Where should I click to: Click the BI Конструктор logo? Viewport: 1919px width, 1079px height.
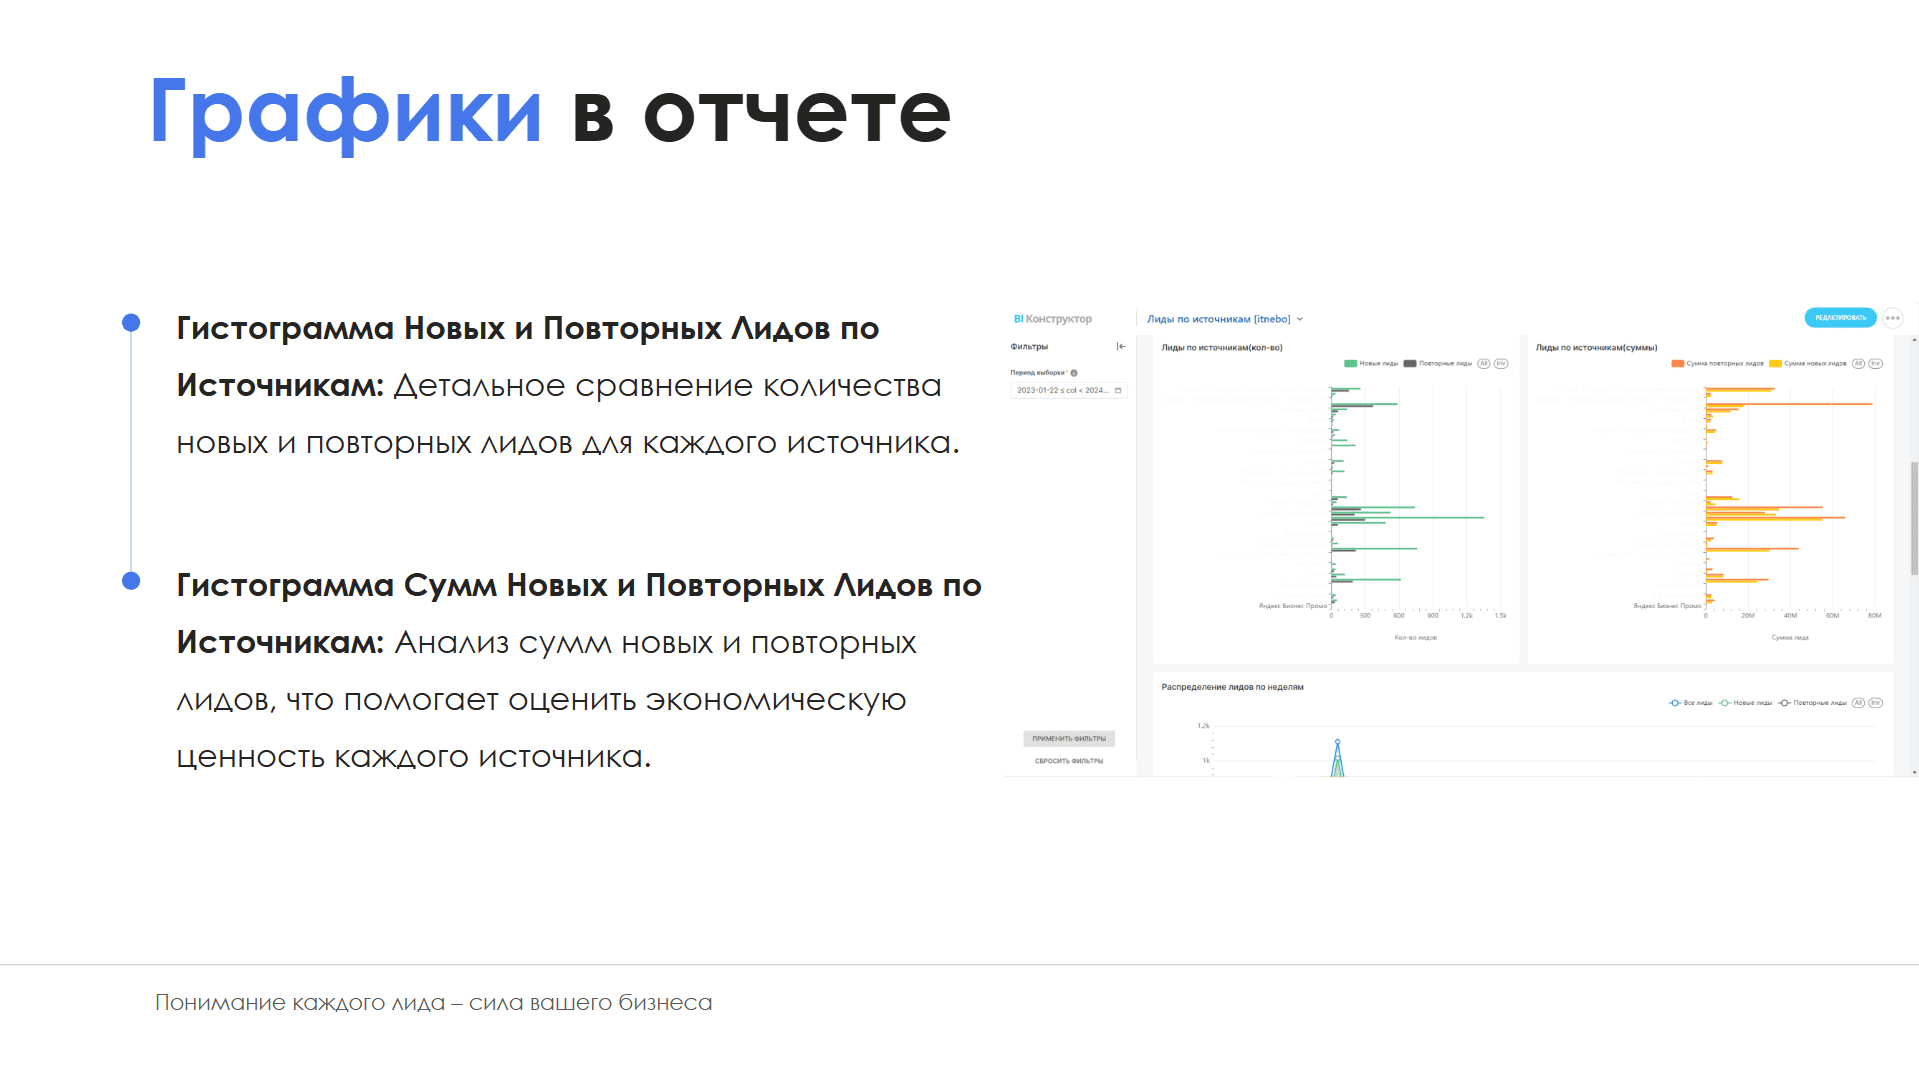point(1052,319)
